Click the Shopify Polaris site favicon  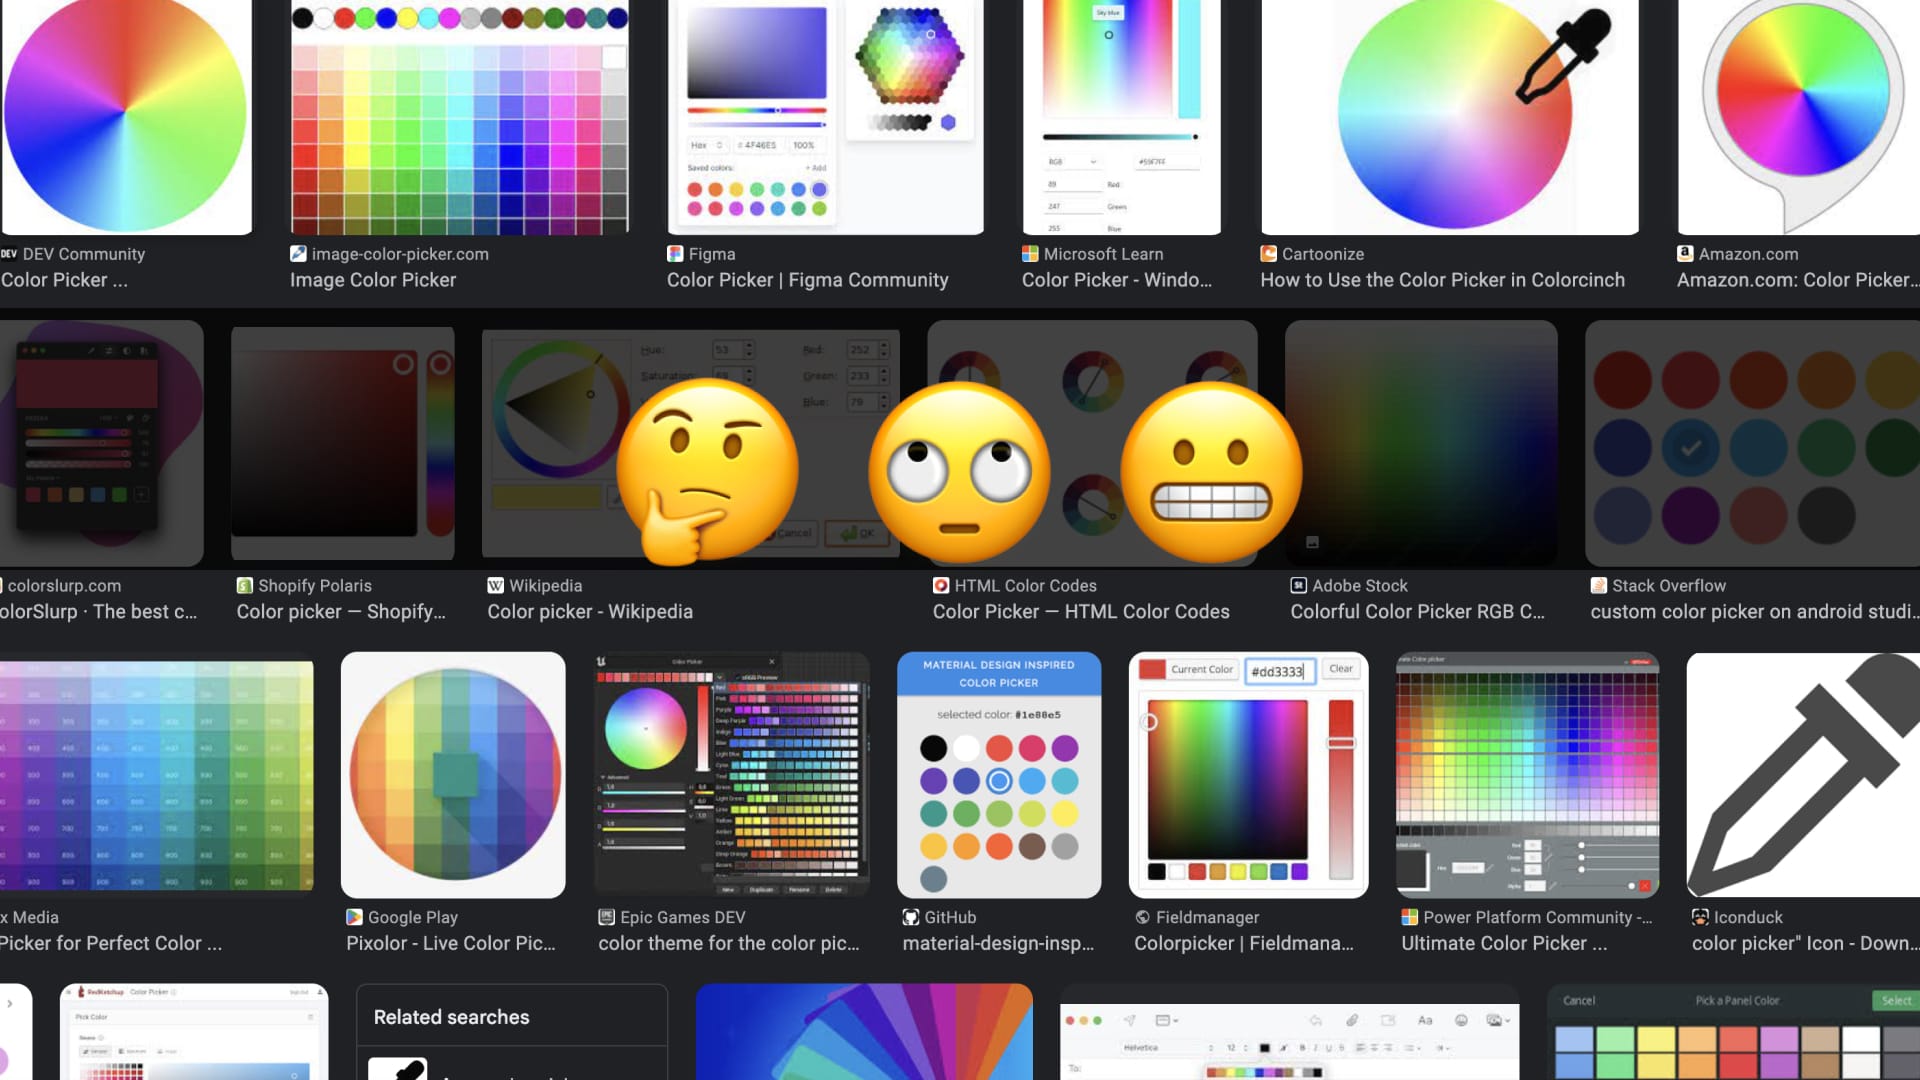click(244, 585)
